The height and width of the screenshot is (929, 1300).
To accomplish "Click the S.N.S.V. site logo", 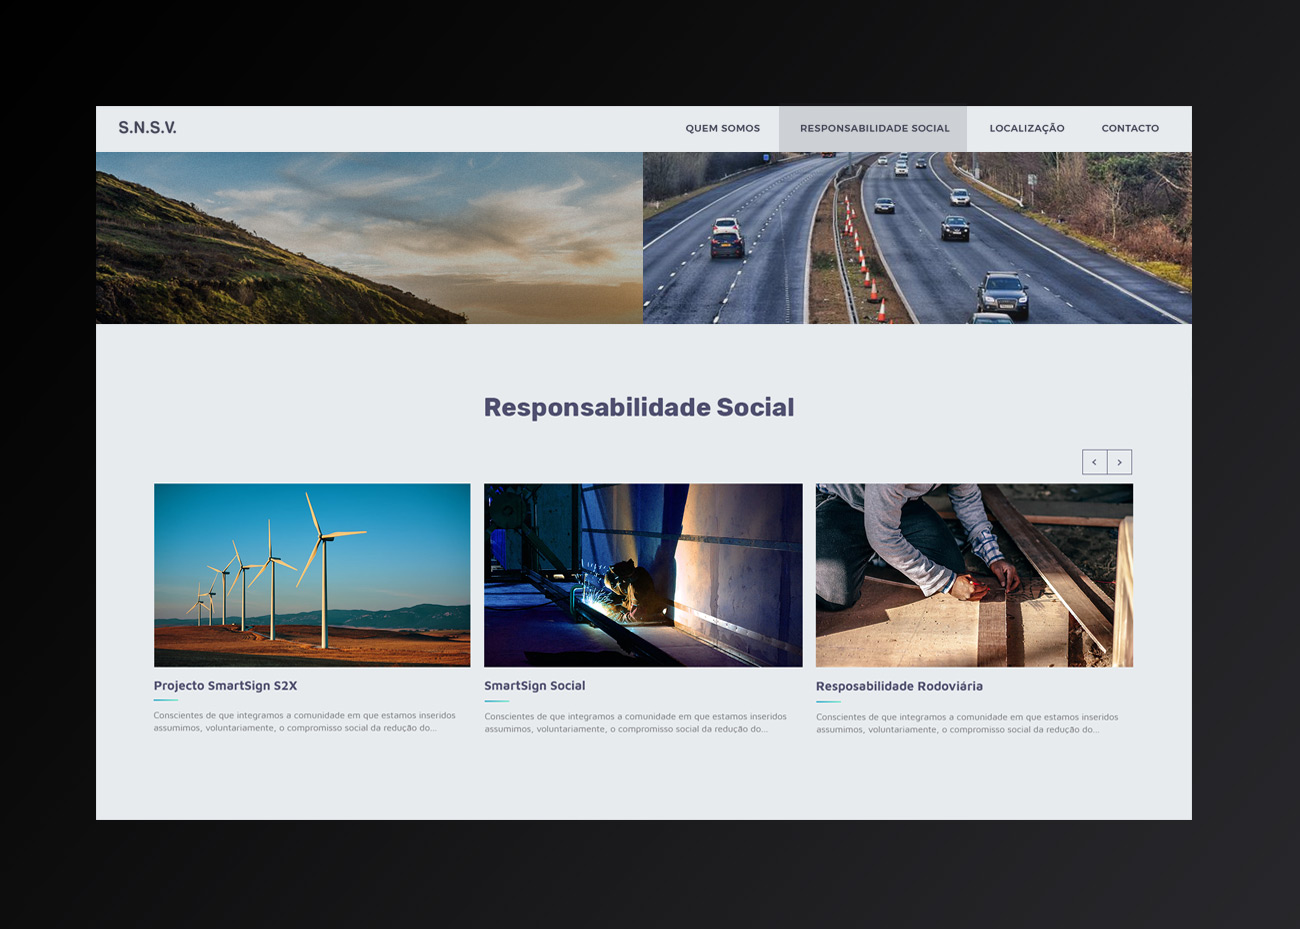I will (x=147, y=128).
